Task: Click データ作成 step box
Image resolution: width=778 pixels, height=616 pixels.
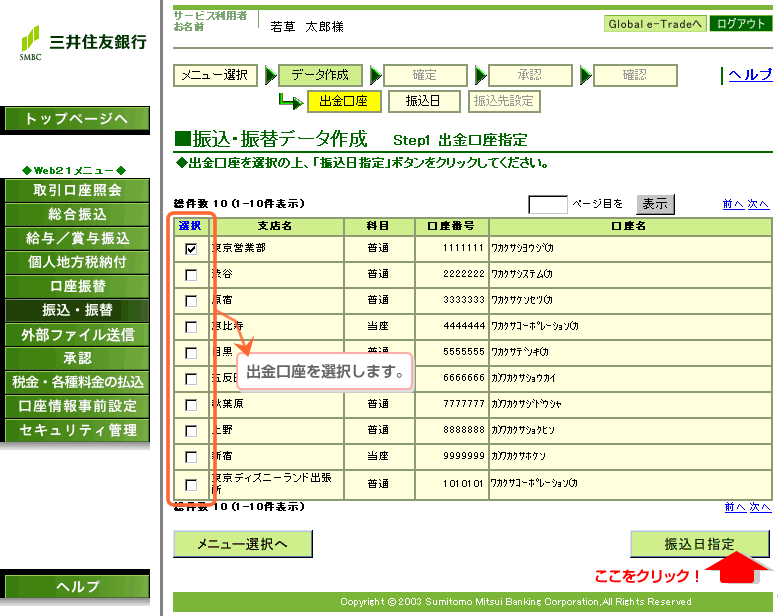Action: [320, 75]
